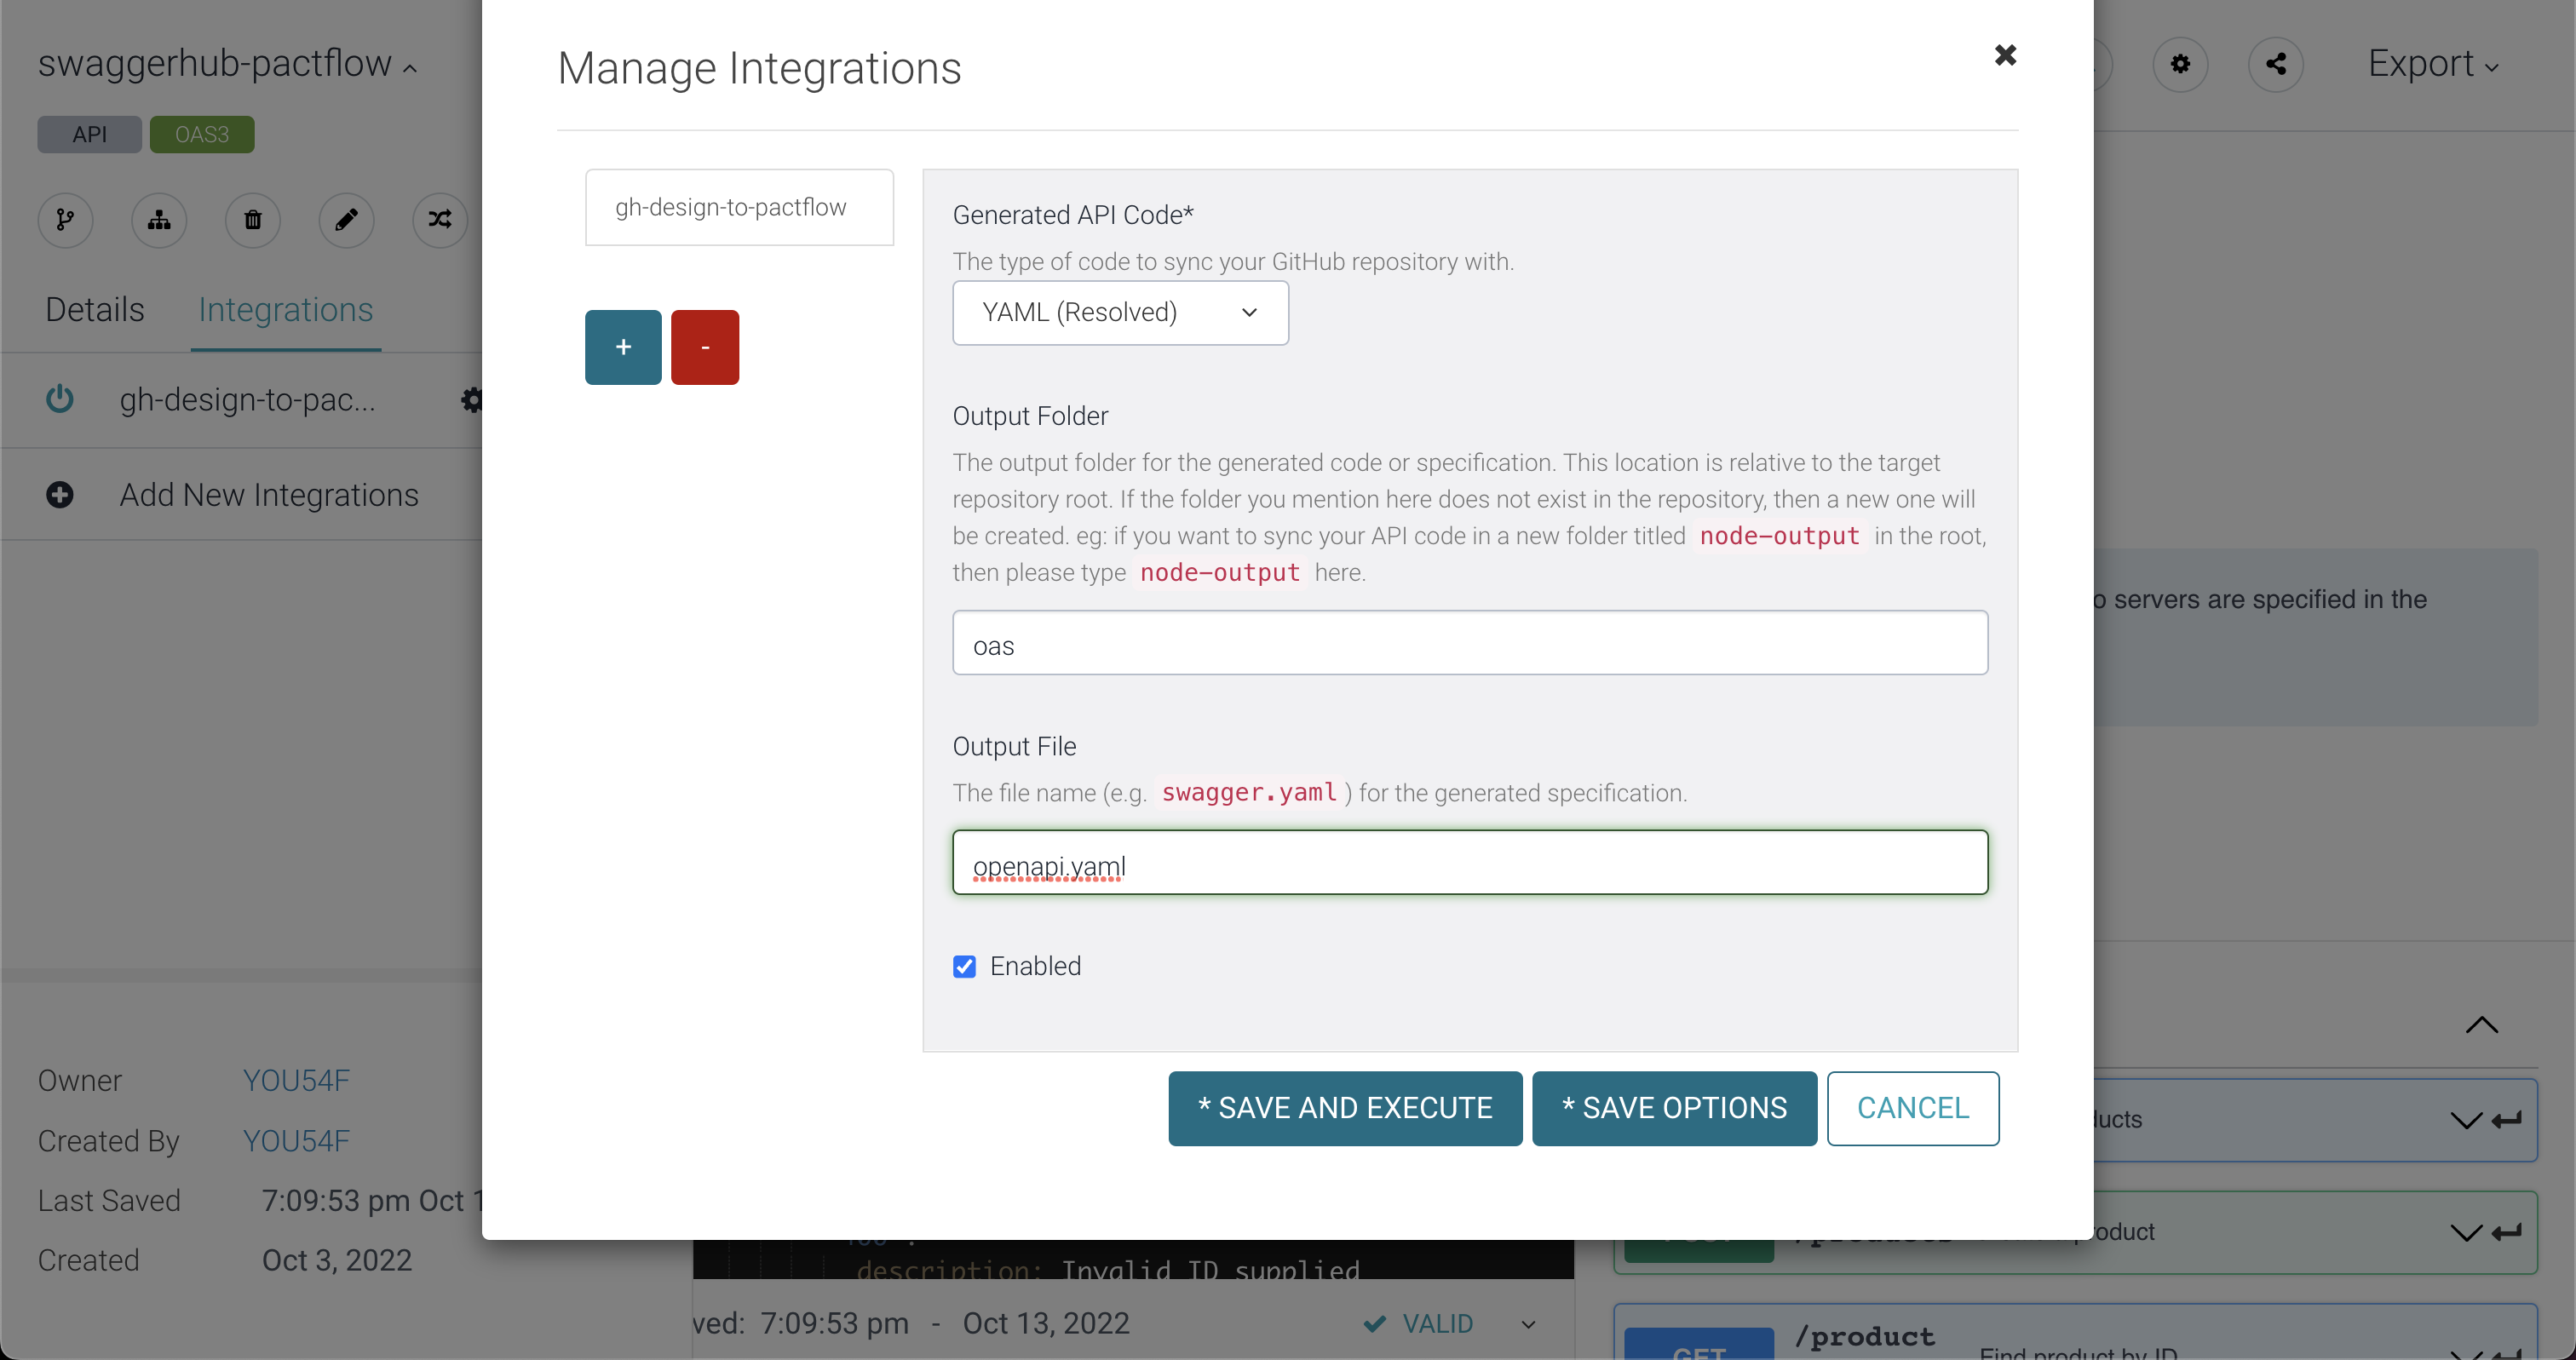Toggle power icon for gh-design-to-pac integration
Image resolution: width=2576 pixels, height=1360 pixels.
(x=60, y=399)
